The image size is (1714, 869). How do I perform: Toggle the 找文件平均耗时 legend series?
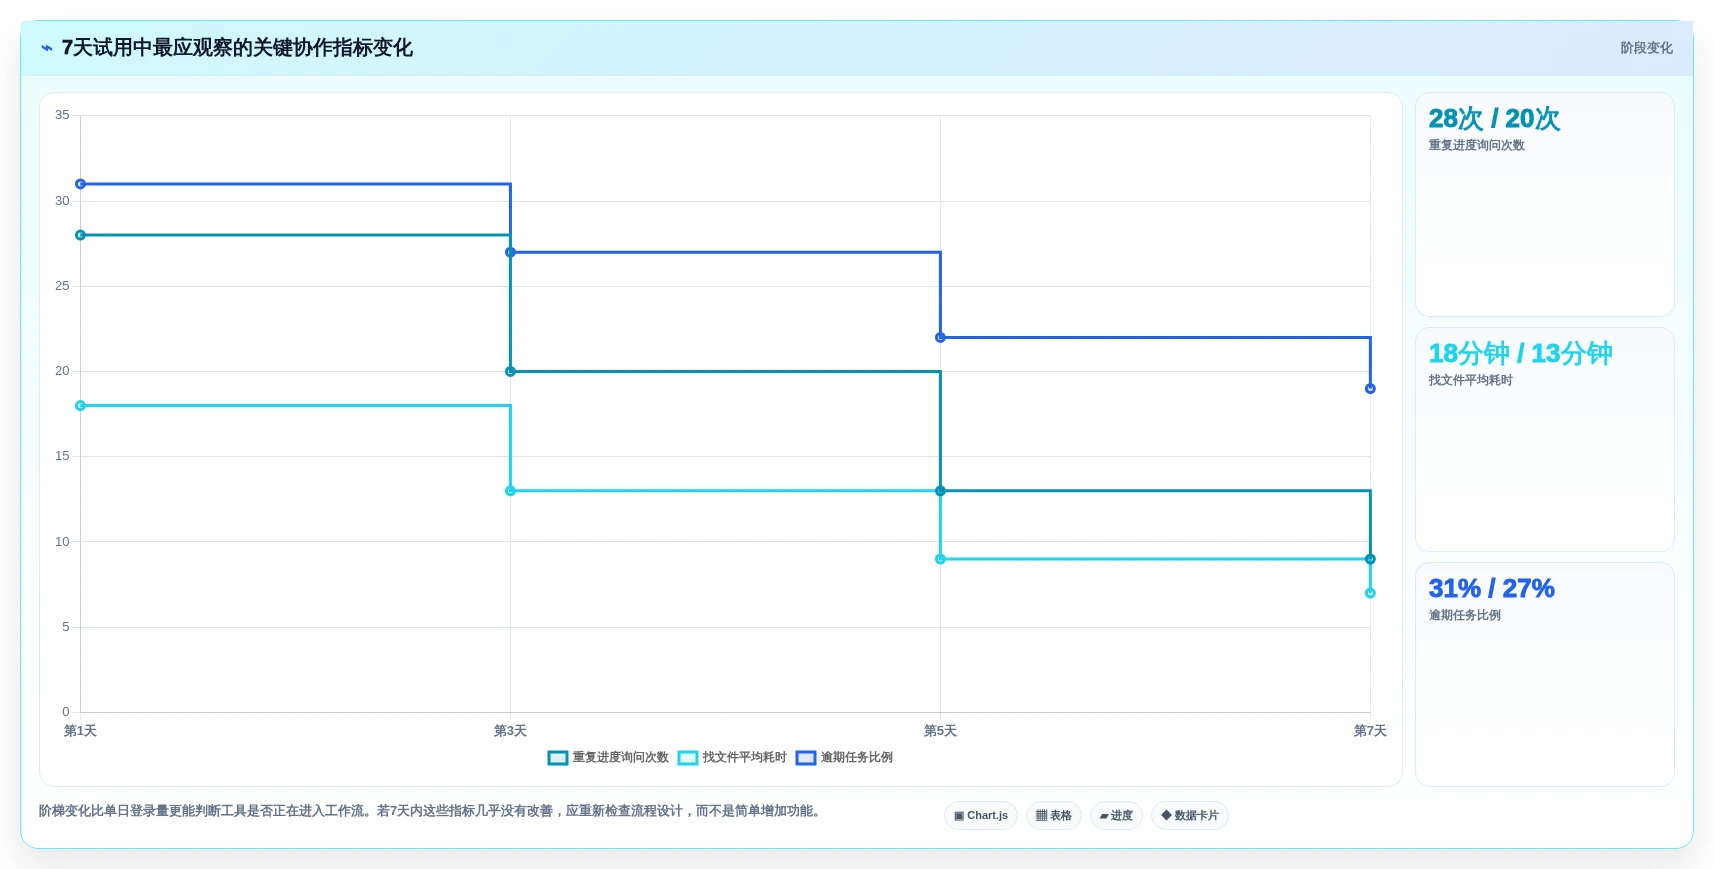[732, 758]
